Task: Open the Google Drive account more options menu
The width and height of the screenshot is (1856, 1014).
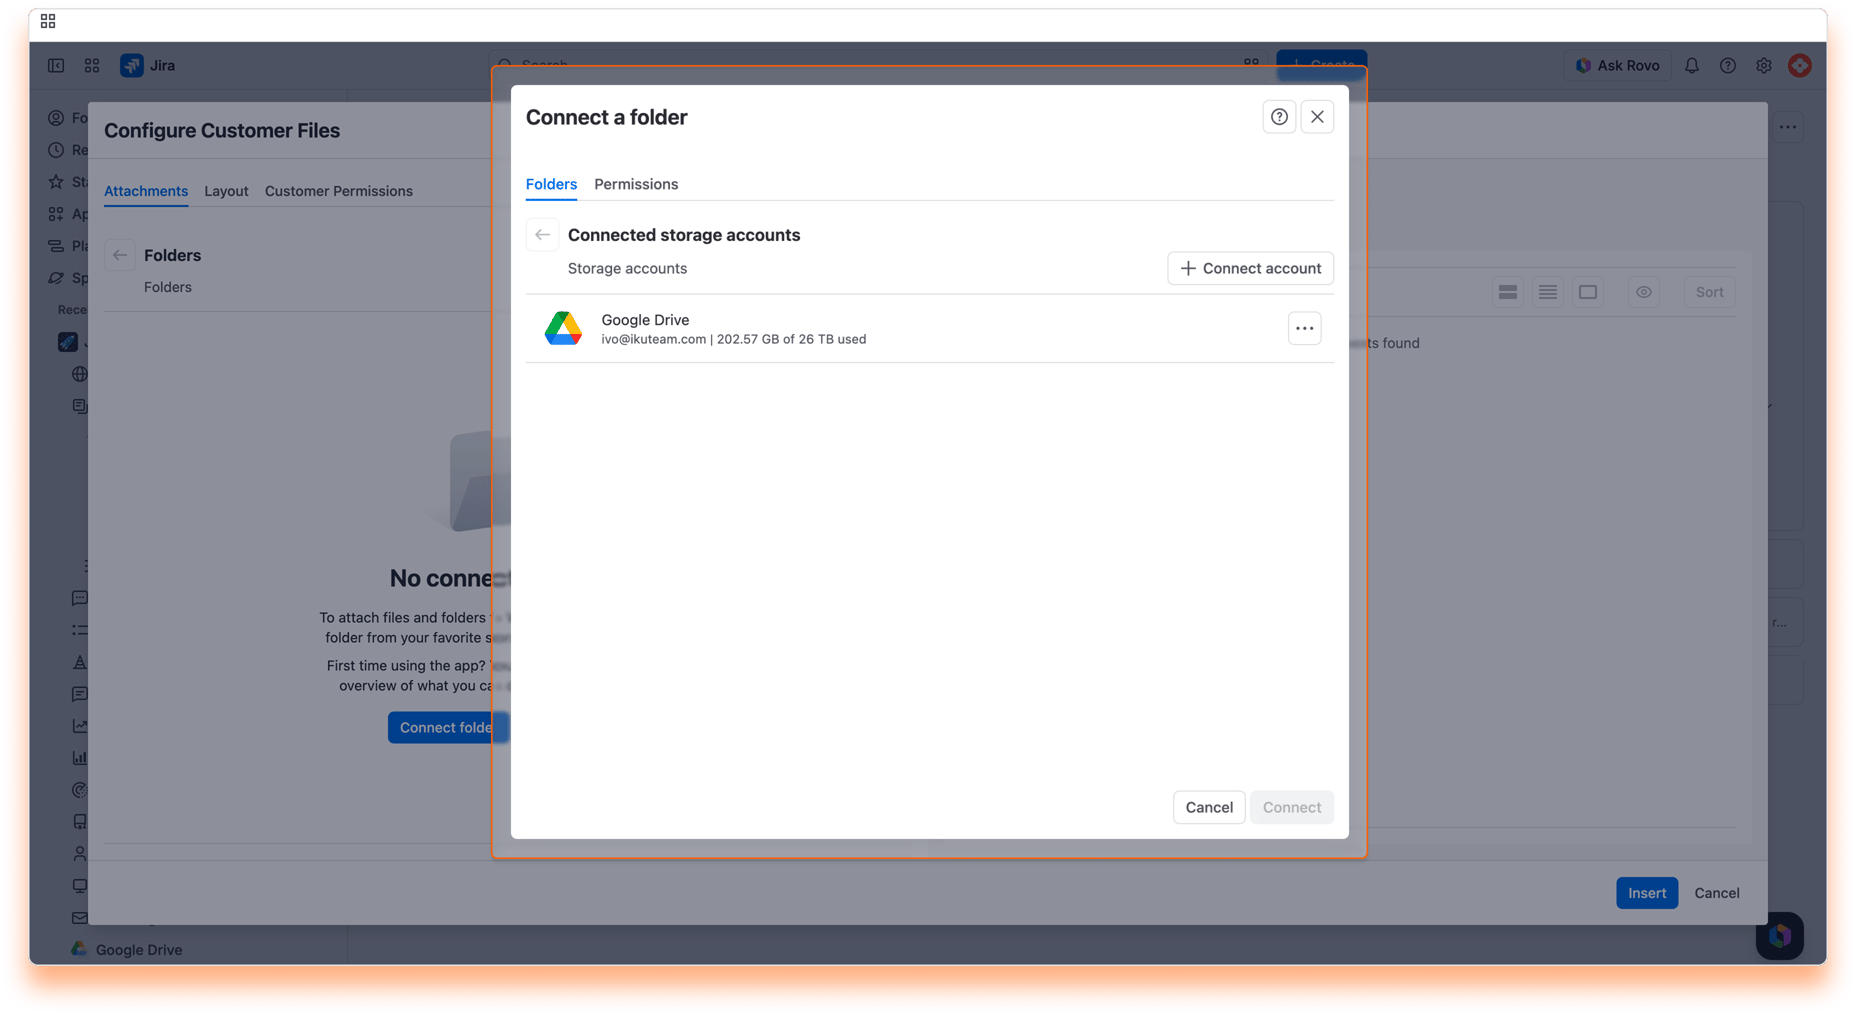Action: [x=1304, y=328]
